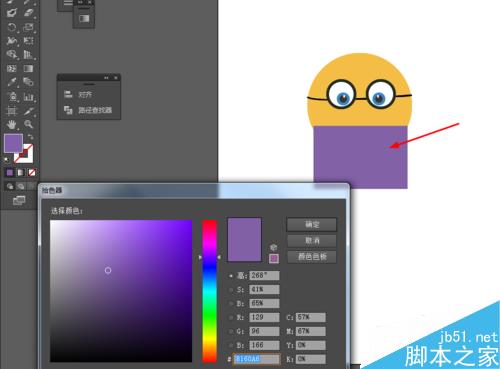
Task: Click the hex color field 8160A6
Action: [x=256, y=359]
